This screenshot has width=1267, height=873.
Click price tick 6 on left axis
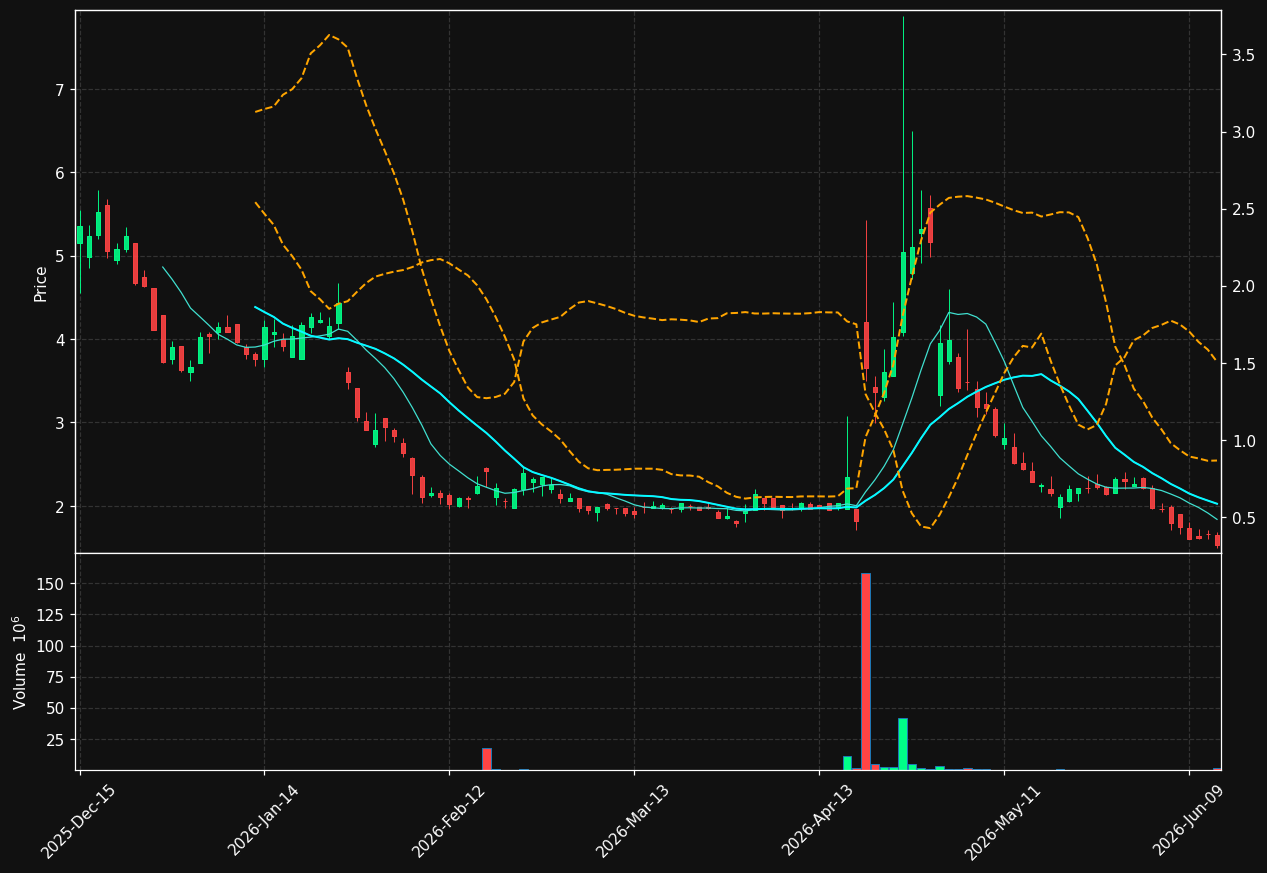59,173
